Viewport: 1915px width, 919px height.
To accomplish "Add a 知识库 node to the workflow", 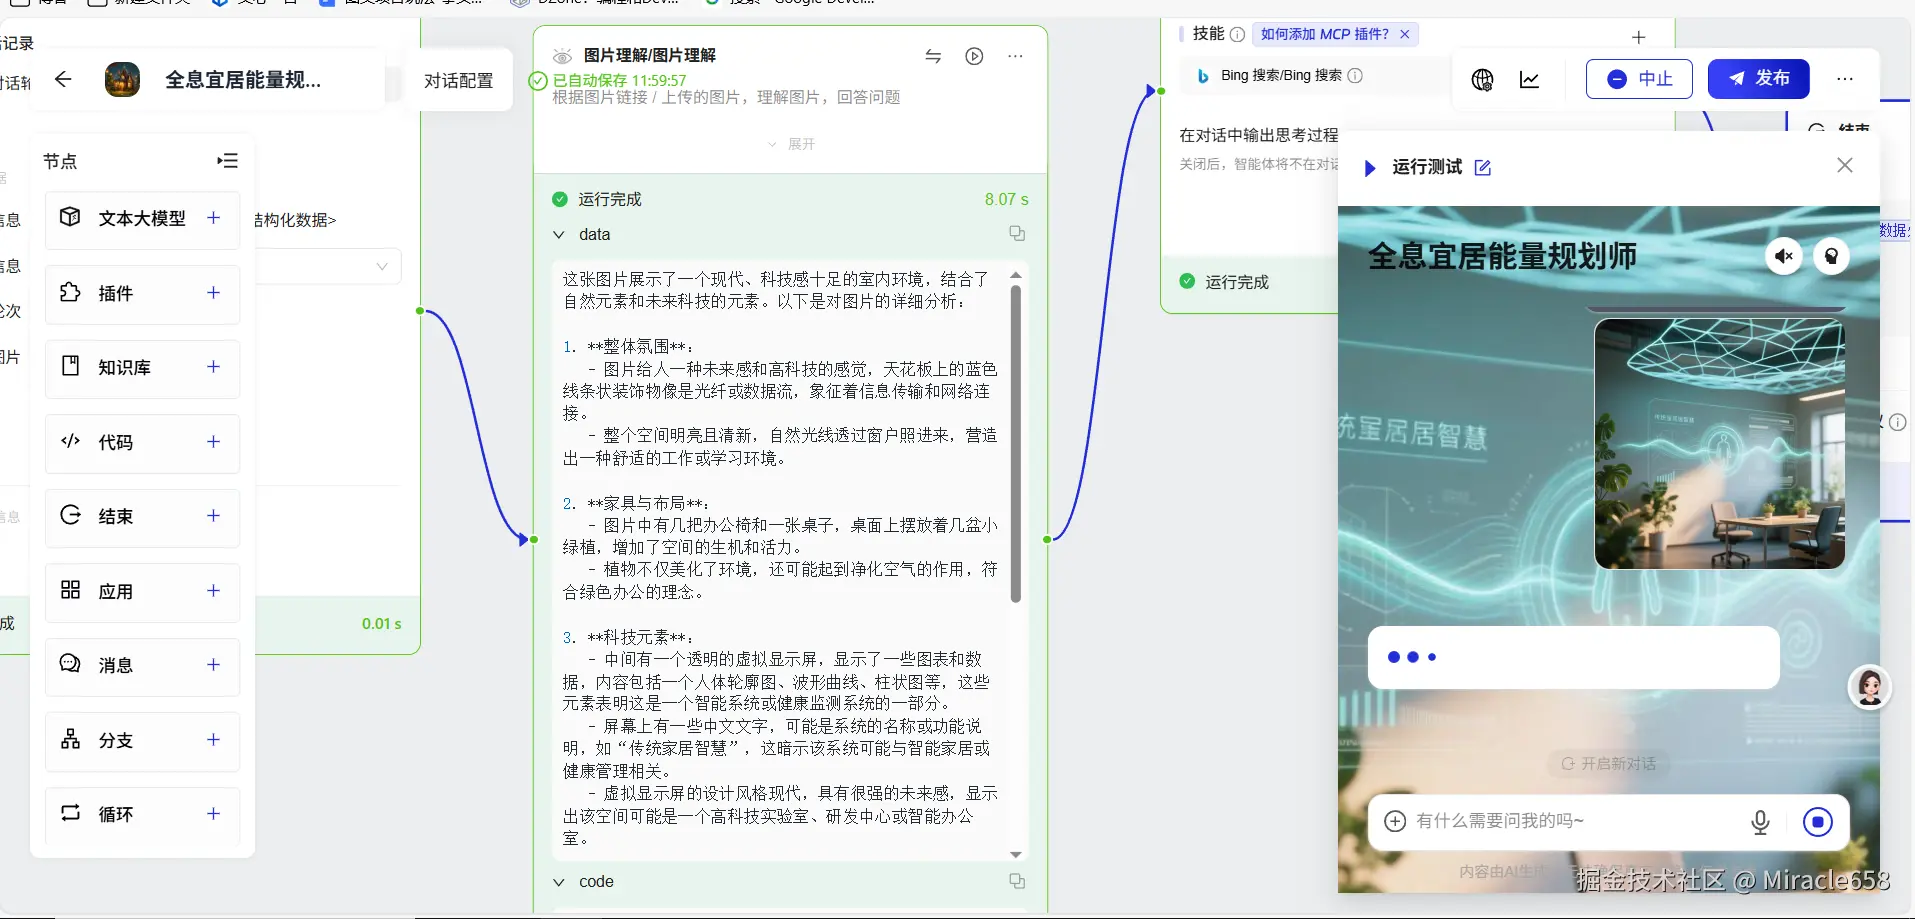I will click(x=213, y=368).
